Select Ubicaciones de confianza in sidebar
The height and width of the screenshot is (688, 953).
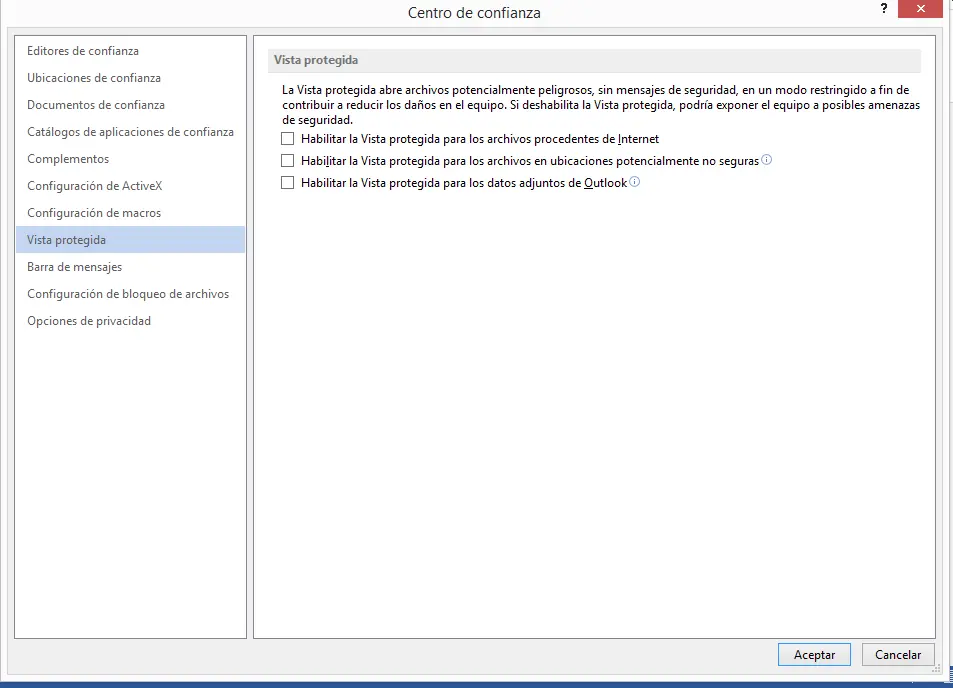click(130, 78)
